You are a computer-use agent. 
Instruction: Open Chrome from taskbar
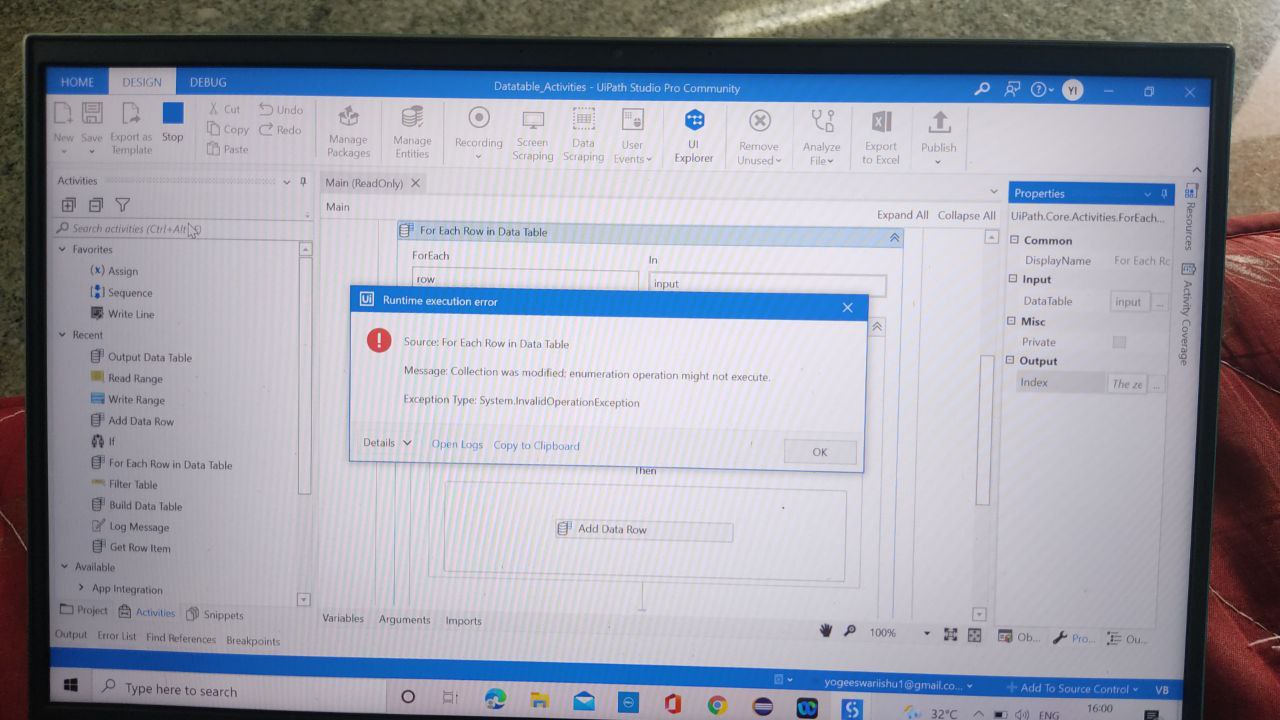tap(717, 705)
